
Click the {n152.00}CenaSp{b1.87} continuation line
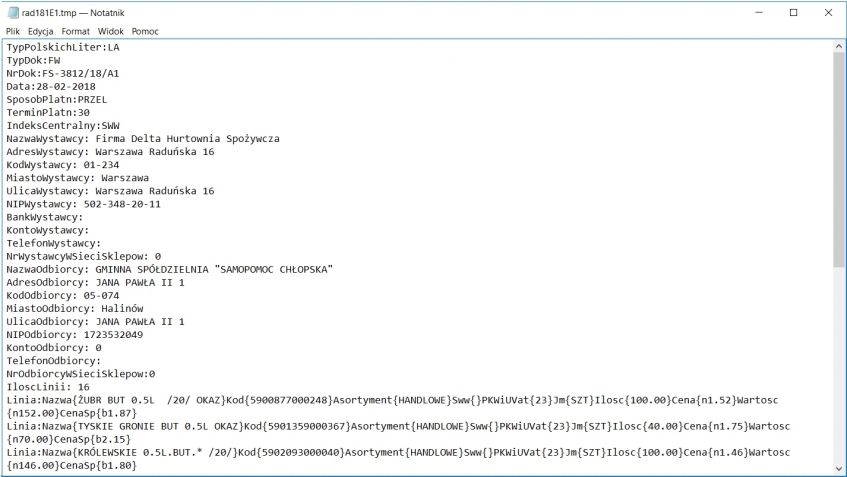pos(72,413)
